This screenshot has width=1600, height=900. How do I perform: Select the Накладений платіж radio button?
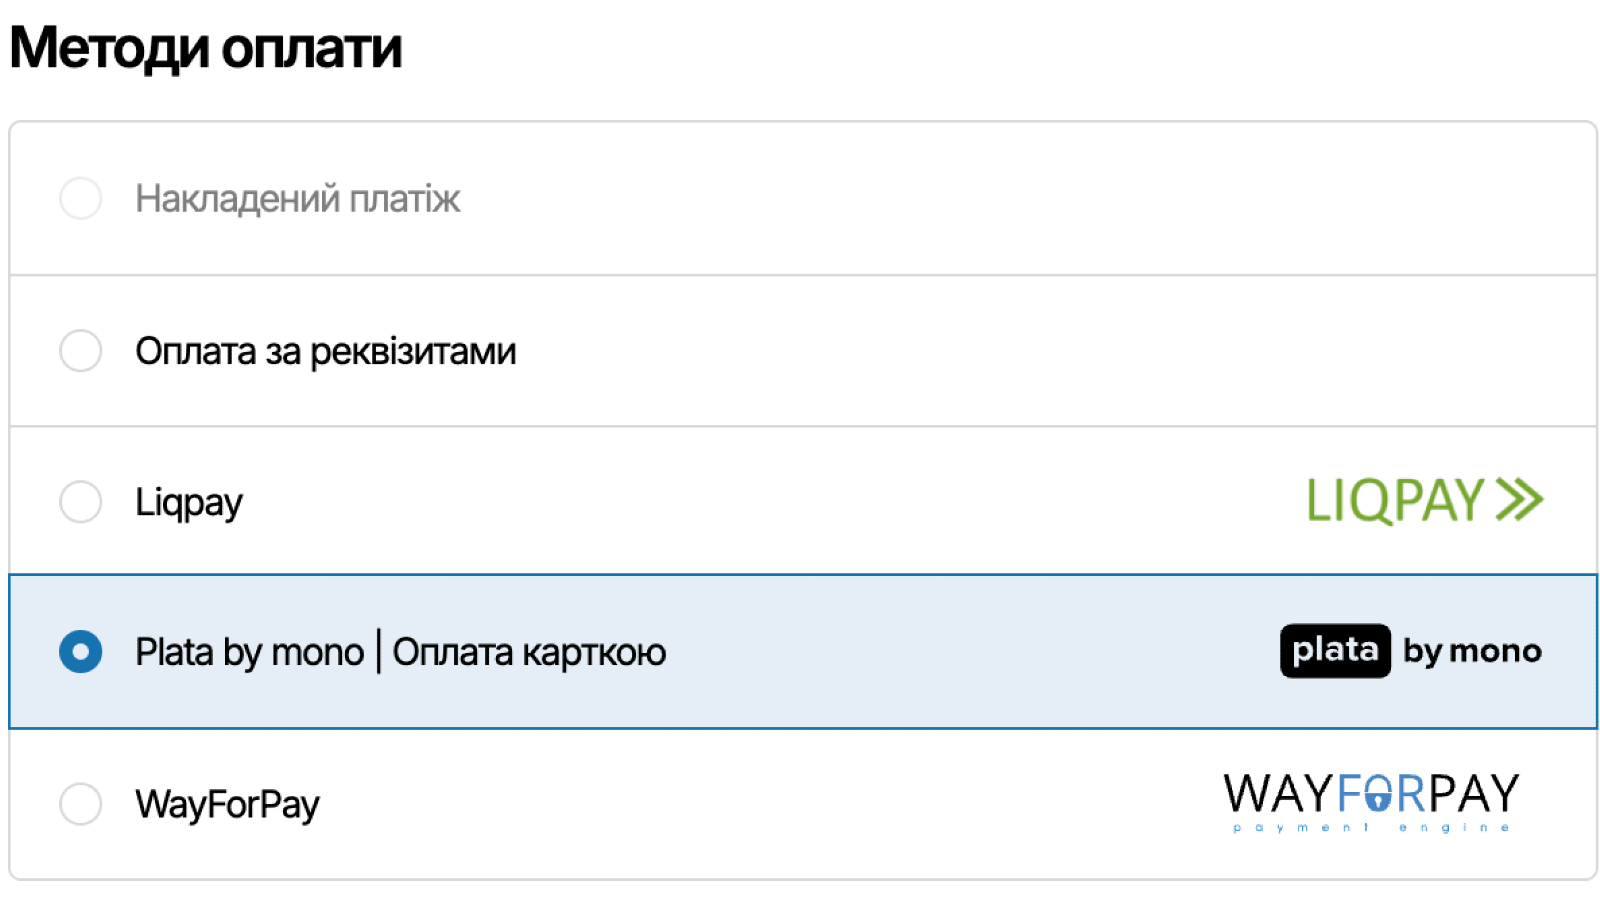pos(81,198)
